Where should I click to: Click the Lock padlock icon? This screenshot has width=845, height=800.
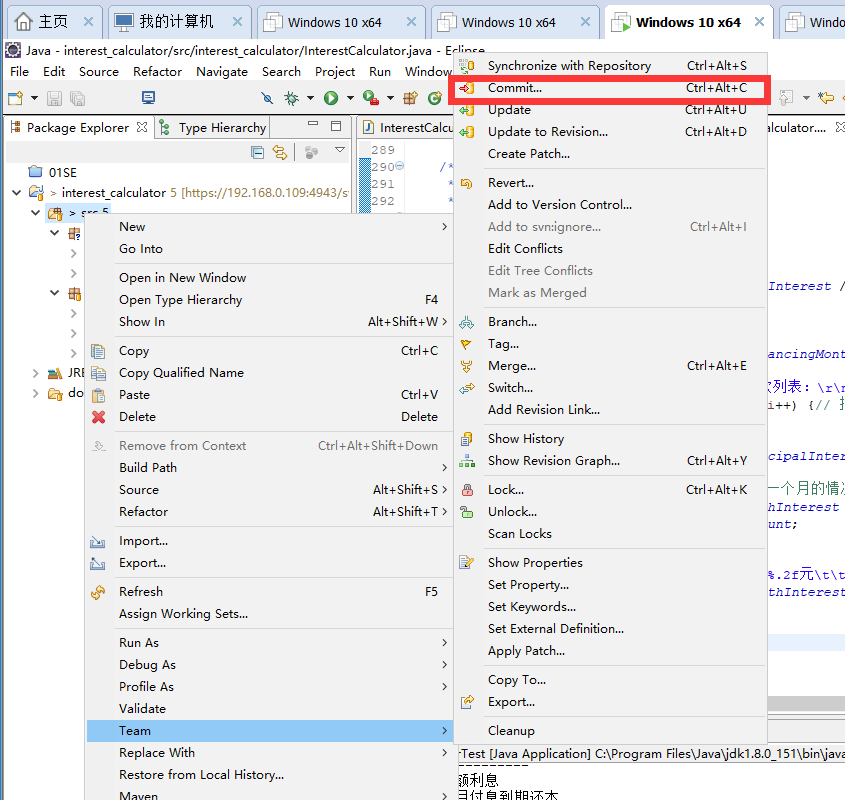click(x=468, y=490)
